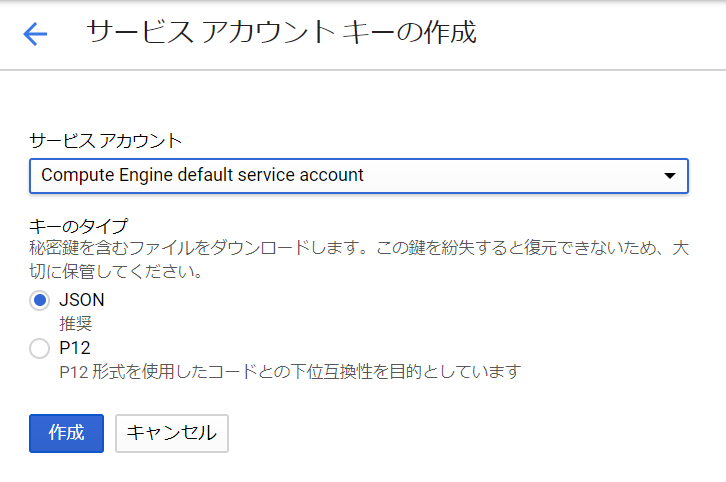Click the P12 形式 compatibility description text
Image resolution: width=726 pixels, height=482 pixels.
[290, 371]
